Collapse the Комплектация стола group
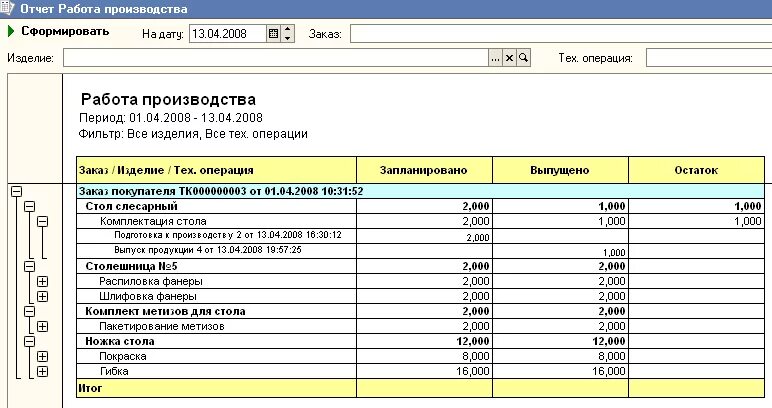 (43, 221)
